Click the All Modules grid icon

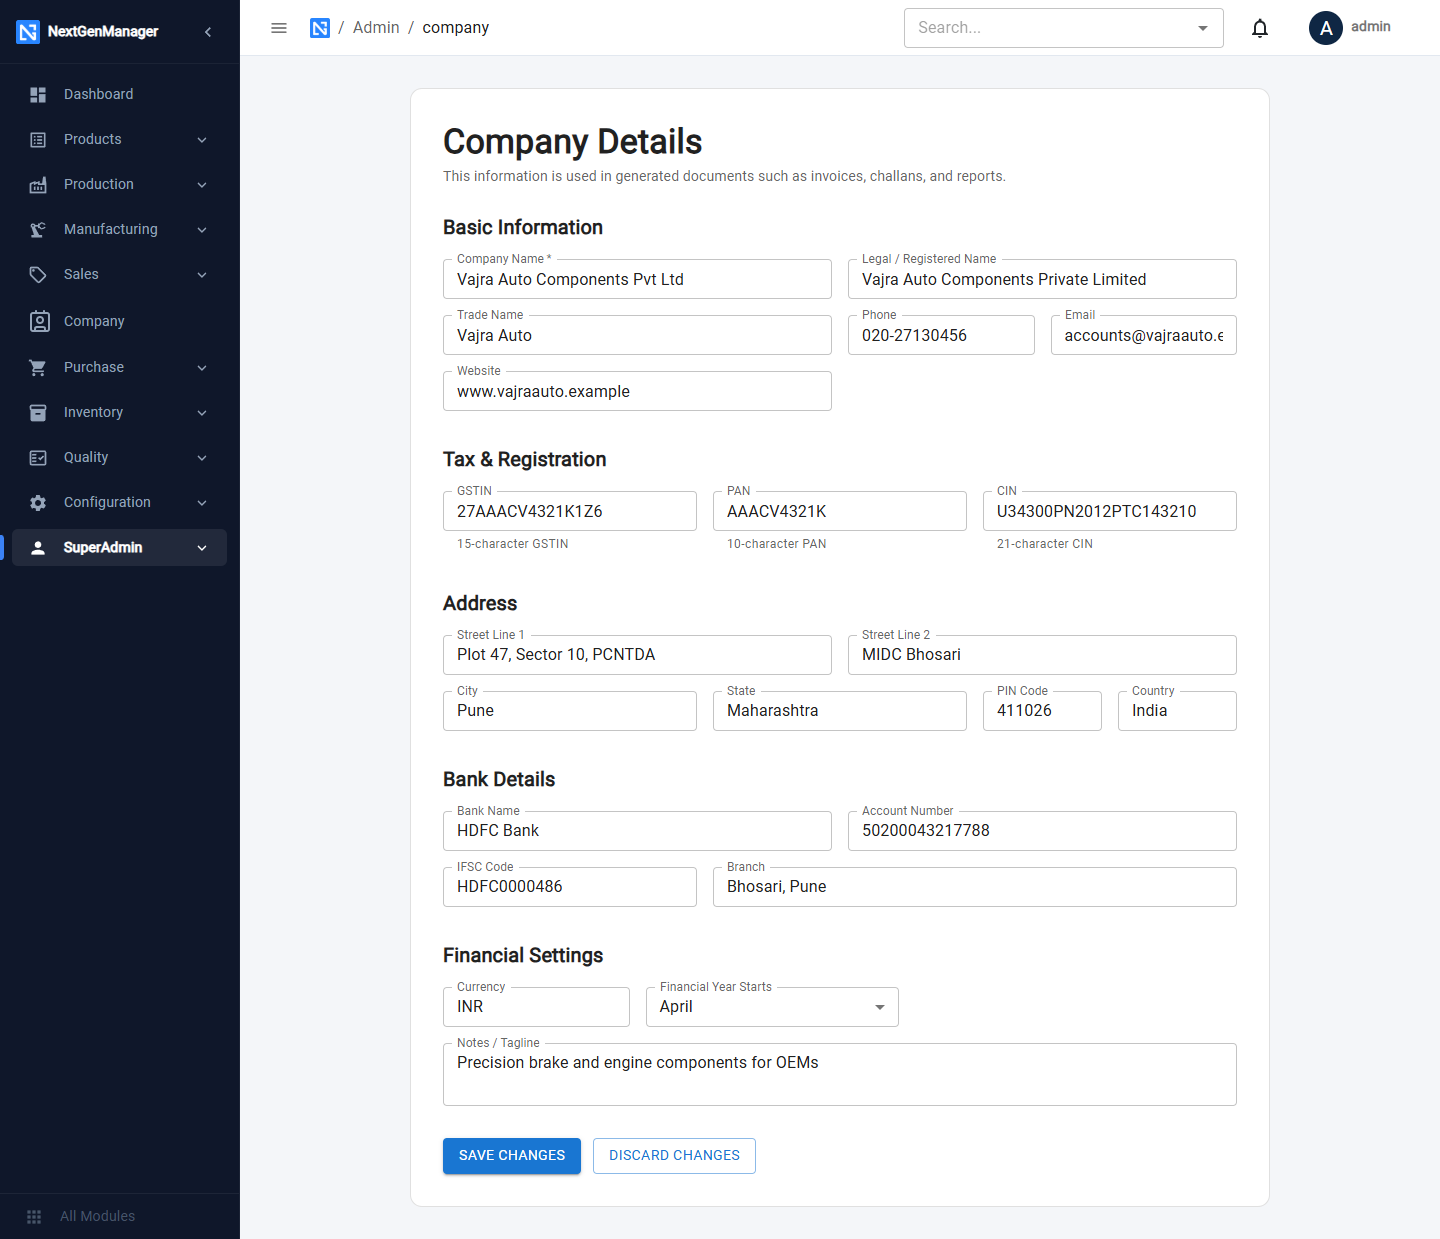click(x=34, y=1217)
